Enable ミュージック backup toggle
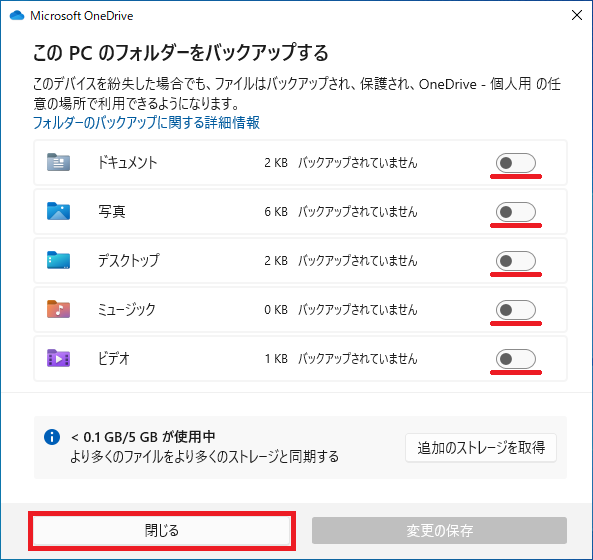 515,310
